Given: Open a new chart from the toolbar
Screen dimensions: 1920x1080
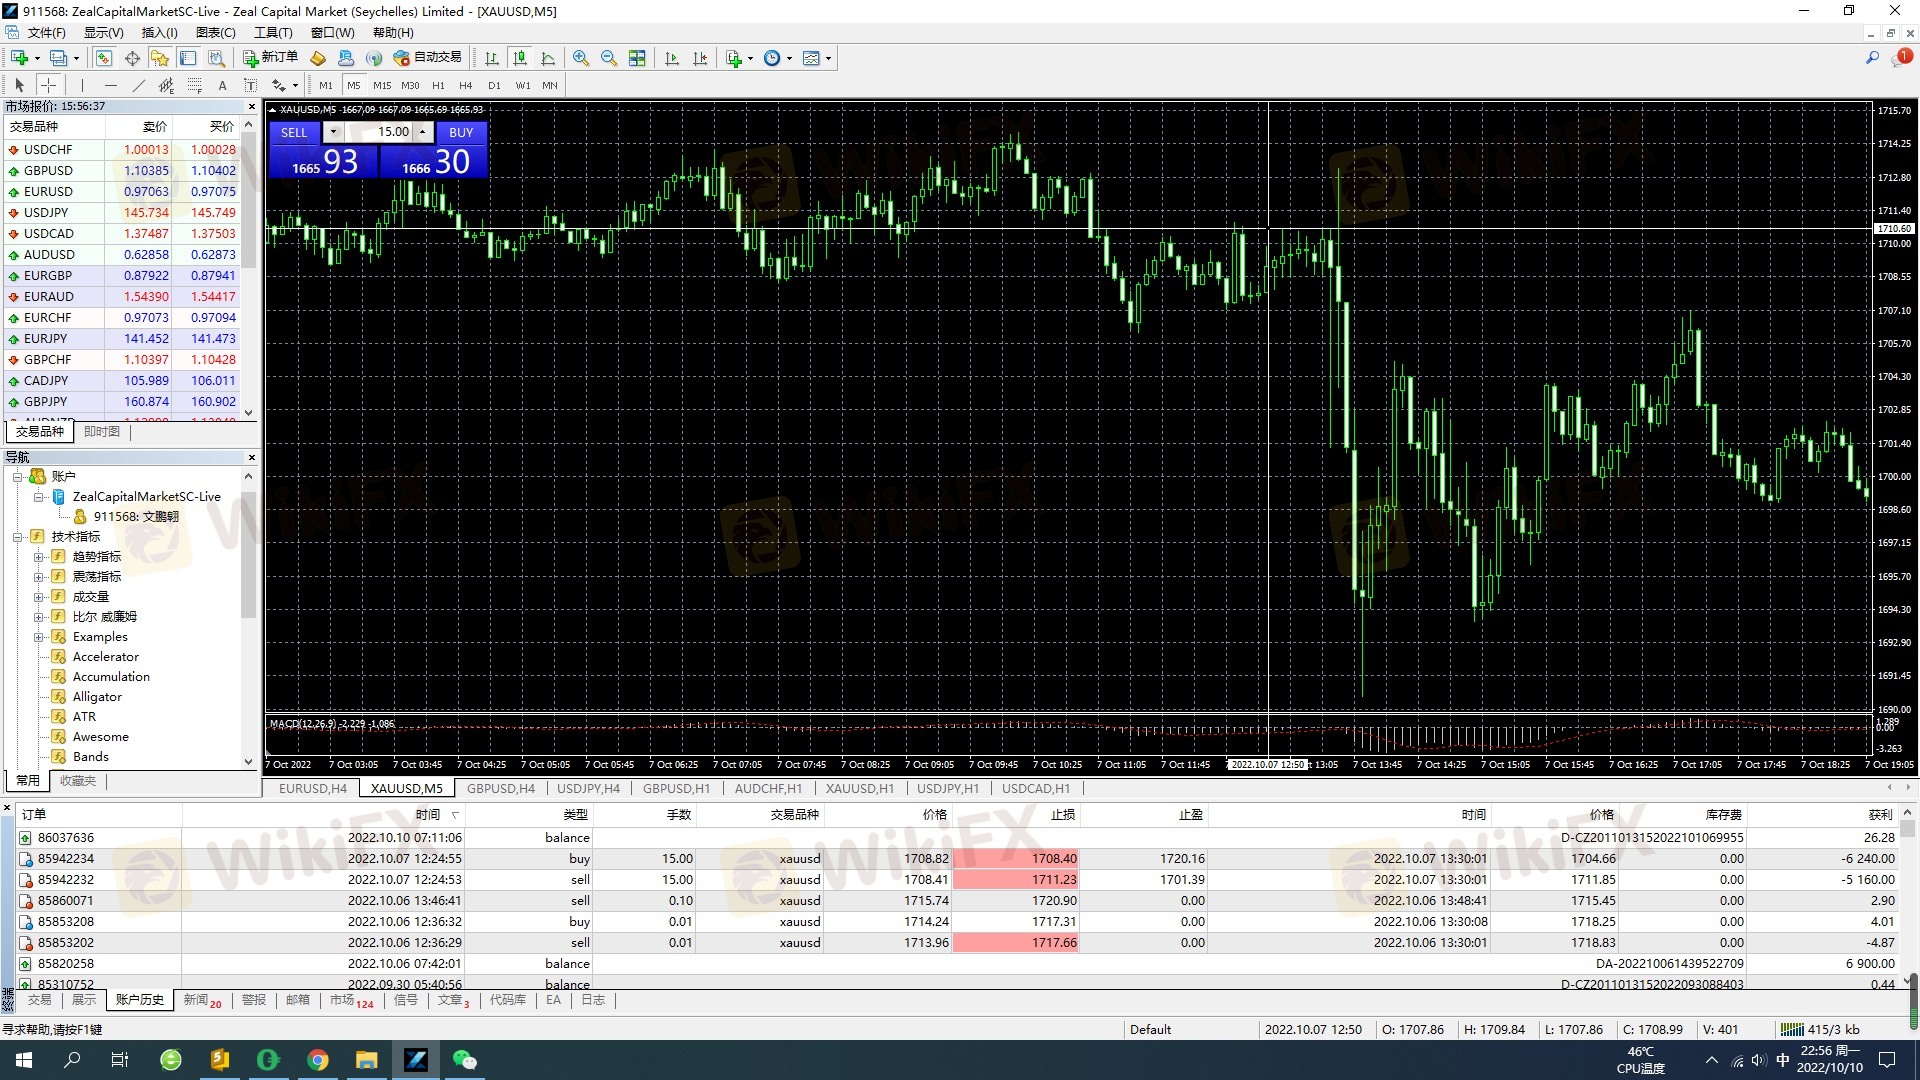Looking at the screenshot, I should click(19, 58).
